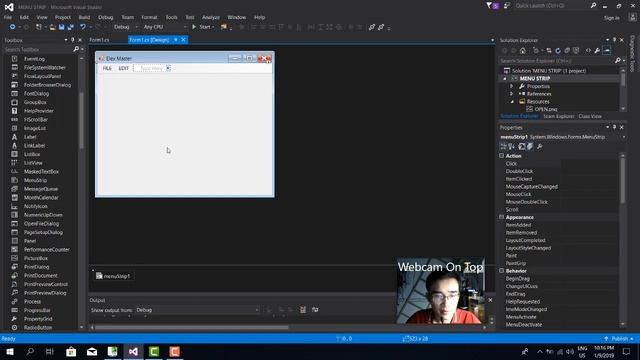Click the Events lightning icon in Properties panel
Image resolution: width=640 pixels, height=360 pixels.
coord(530,146)
